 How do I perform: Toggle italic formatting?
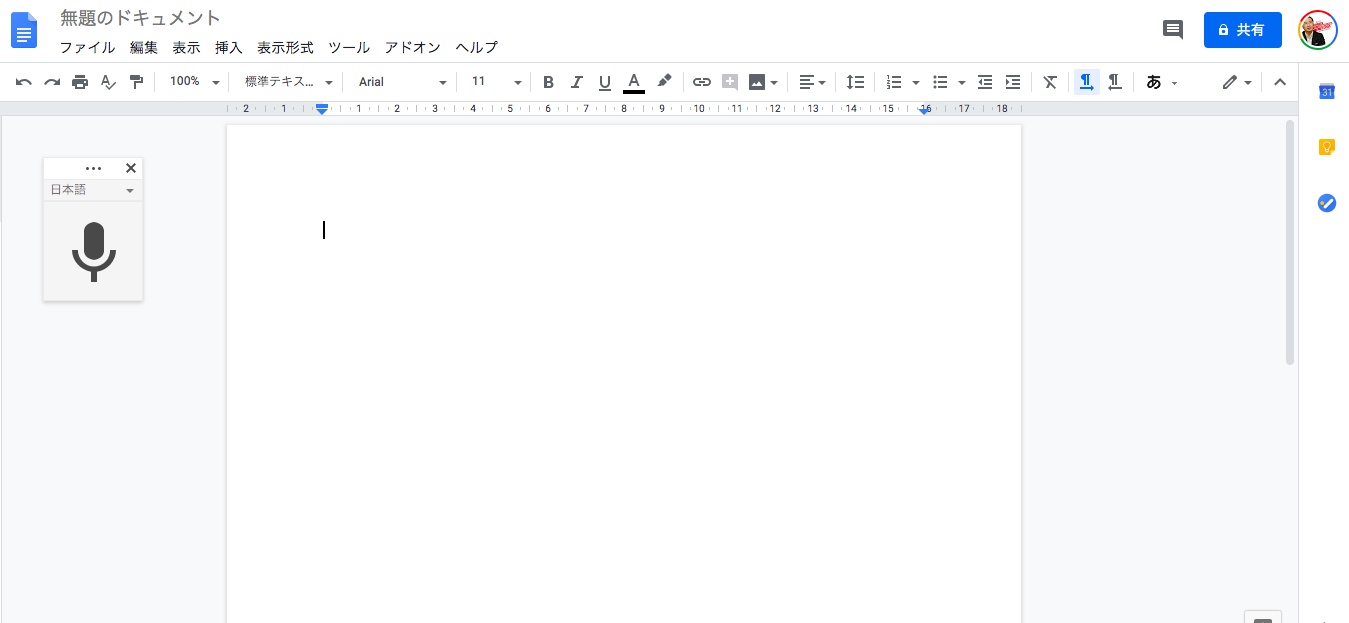coord(576,82)
